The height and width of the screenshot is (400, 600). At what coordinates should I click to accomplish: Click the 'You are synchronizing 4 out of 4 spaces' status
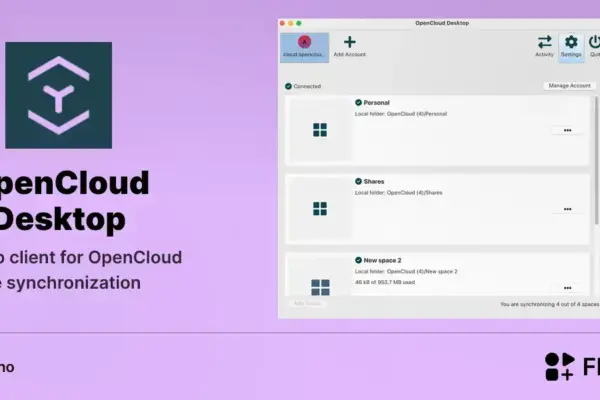pyautogui.click(x=549, y=304)
